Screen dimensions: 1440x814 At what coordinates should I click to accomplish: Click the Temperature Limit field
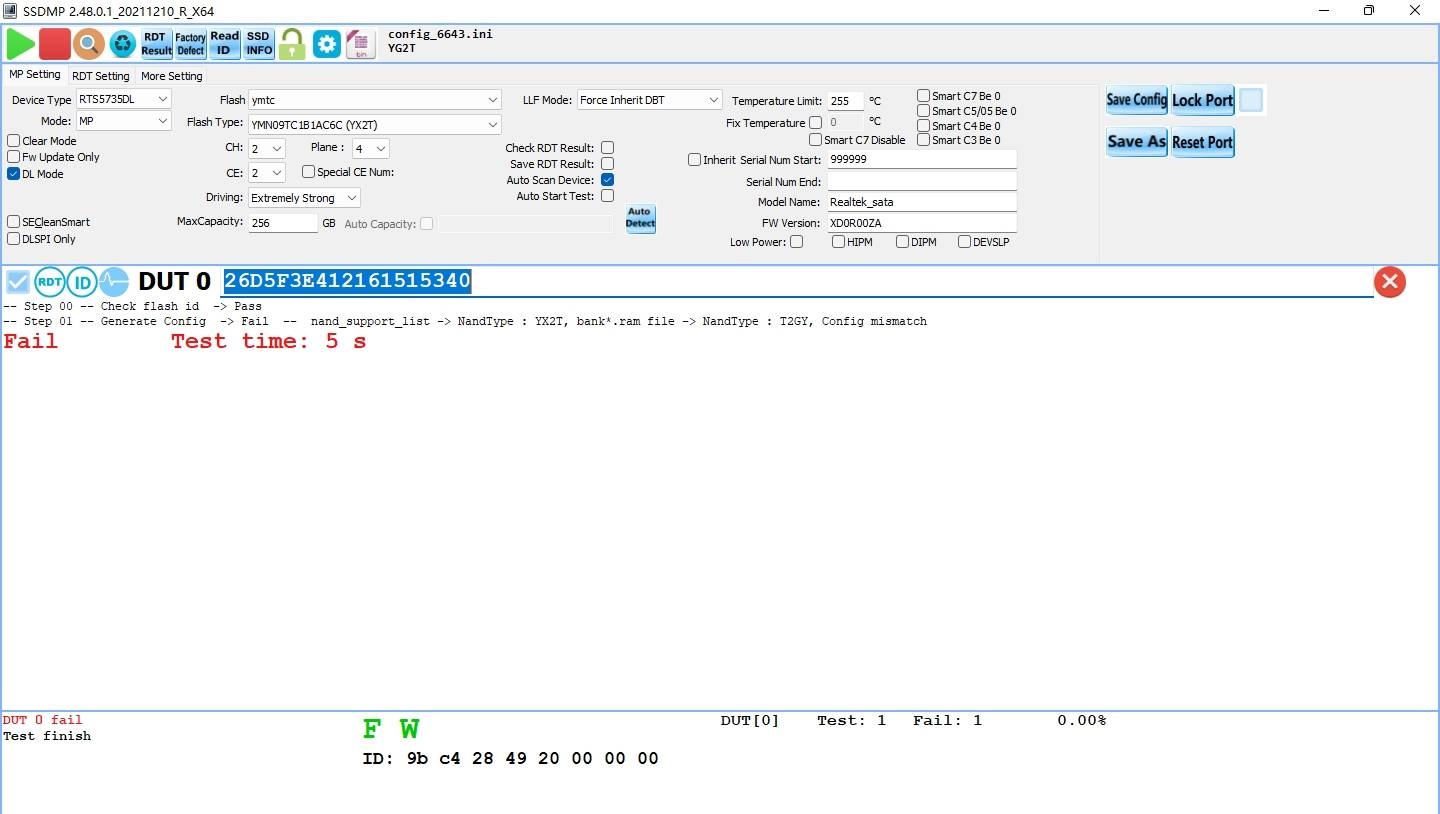coord(846,101)
